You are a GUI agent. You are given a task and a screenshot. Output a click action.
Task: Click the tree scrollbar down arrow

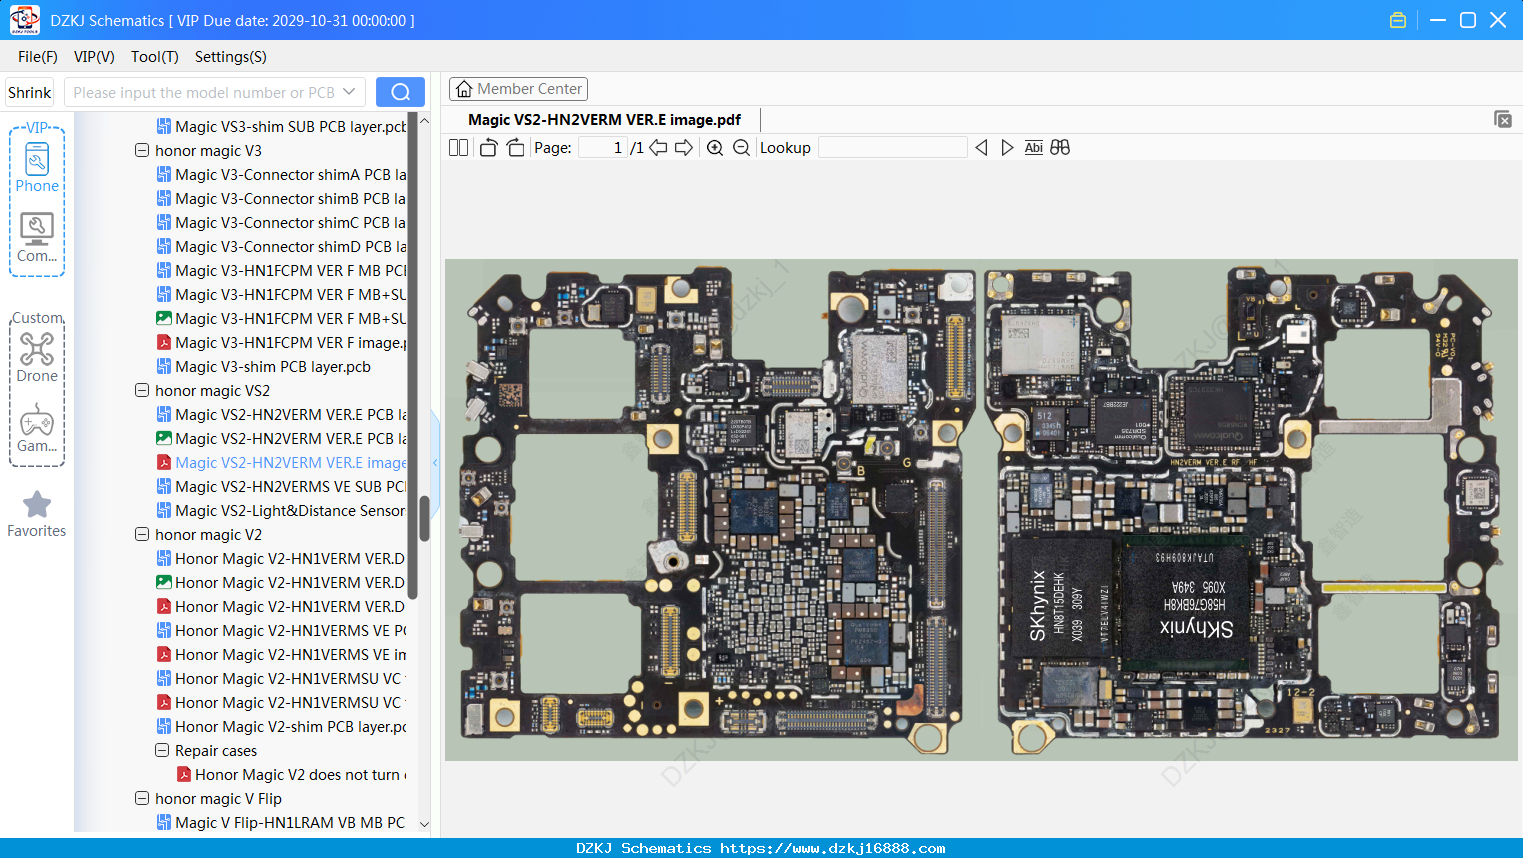point(424,825)
